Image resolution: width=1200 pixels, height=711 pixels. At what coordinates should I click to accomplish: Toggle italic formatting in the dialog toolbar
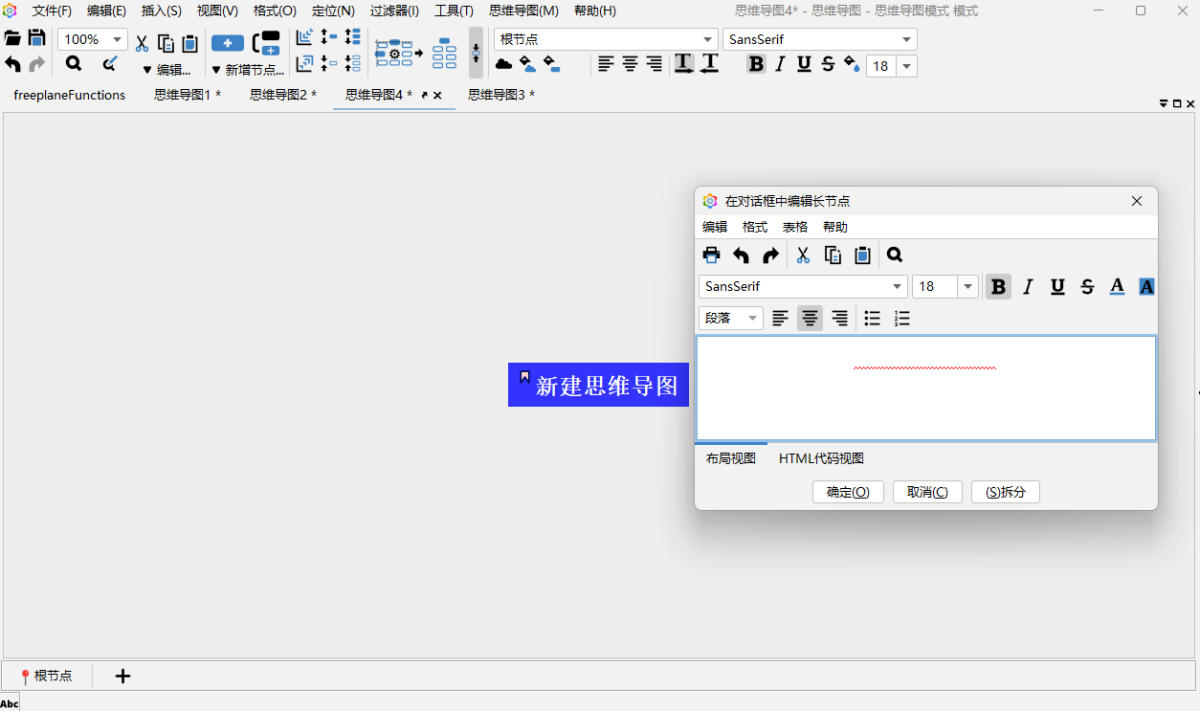(1027, 287)
